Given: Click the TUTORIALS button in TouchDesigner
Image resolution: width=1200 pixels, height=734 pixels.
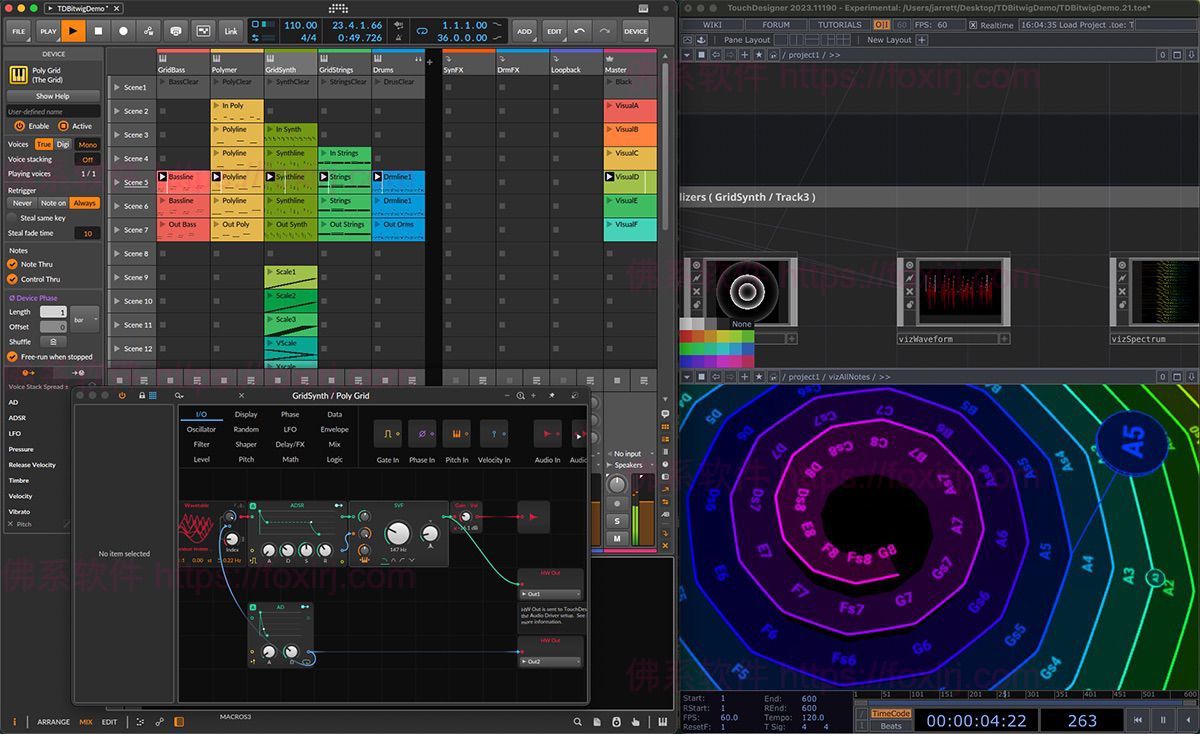Looking at the screenshot, I should pyautogui.click(x=840, y=25).
